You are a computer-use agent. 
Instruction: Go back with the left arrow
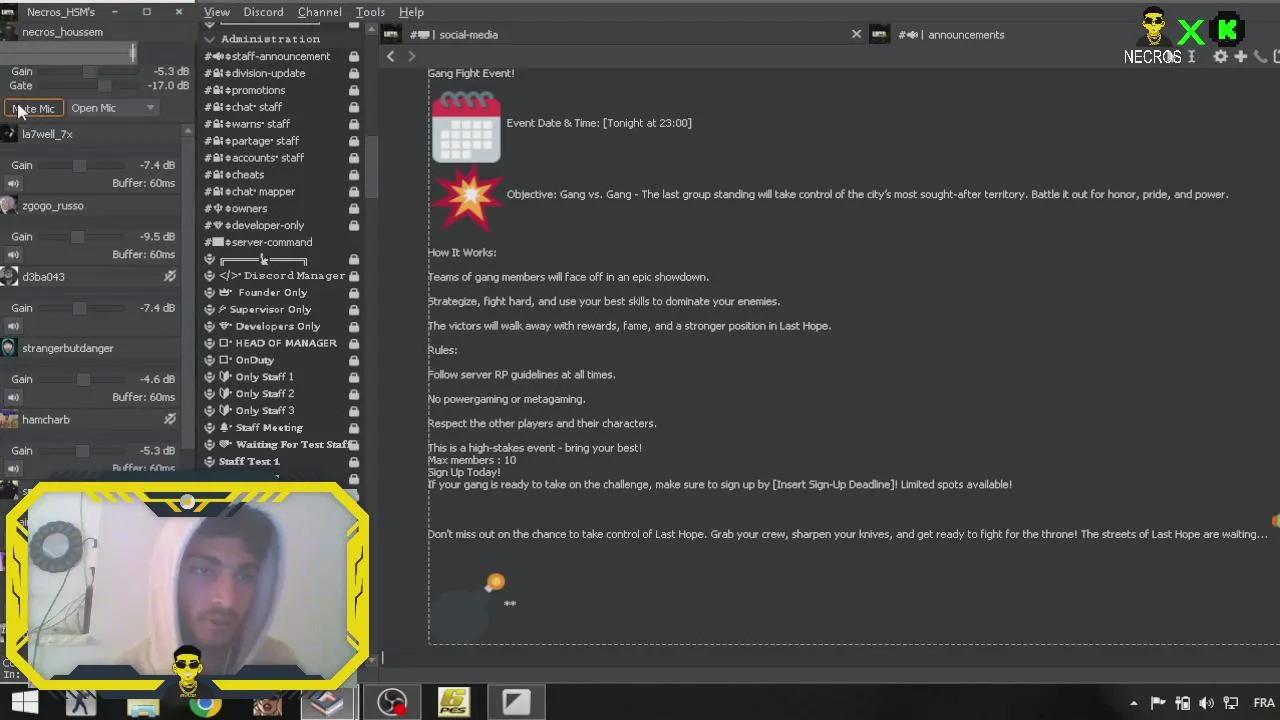[x=391, y=56]
